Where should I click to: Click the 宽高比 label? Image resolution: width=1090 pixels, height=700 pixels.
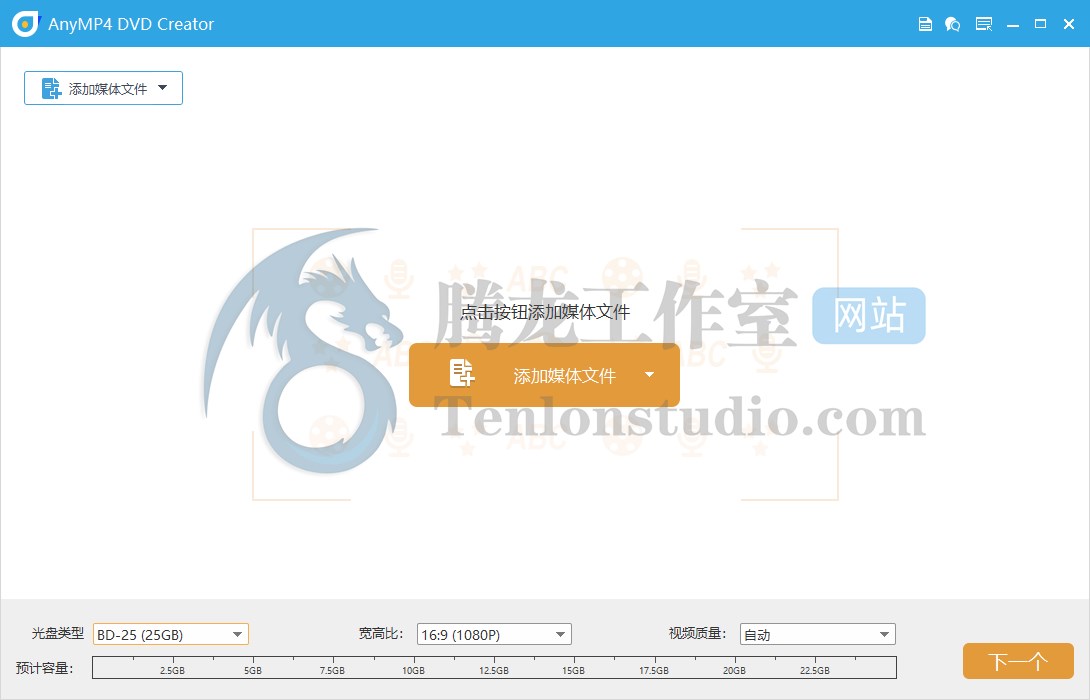point(380,633)
